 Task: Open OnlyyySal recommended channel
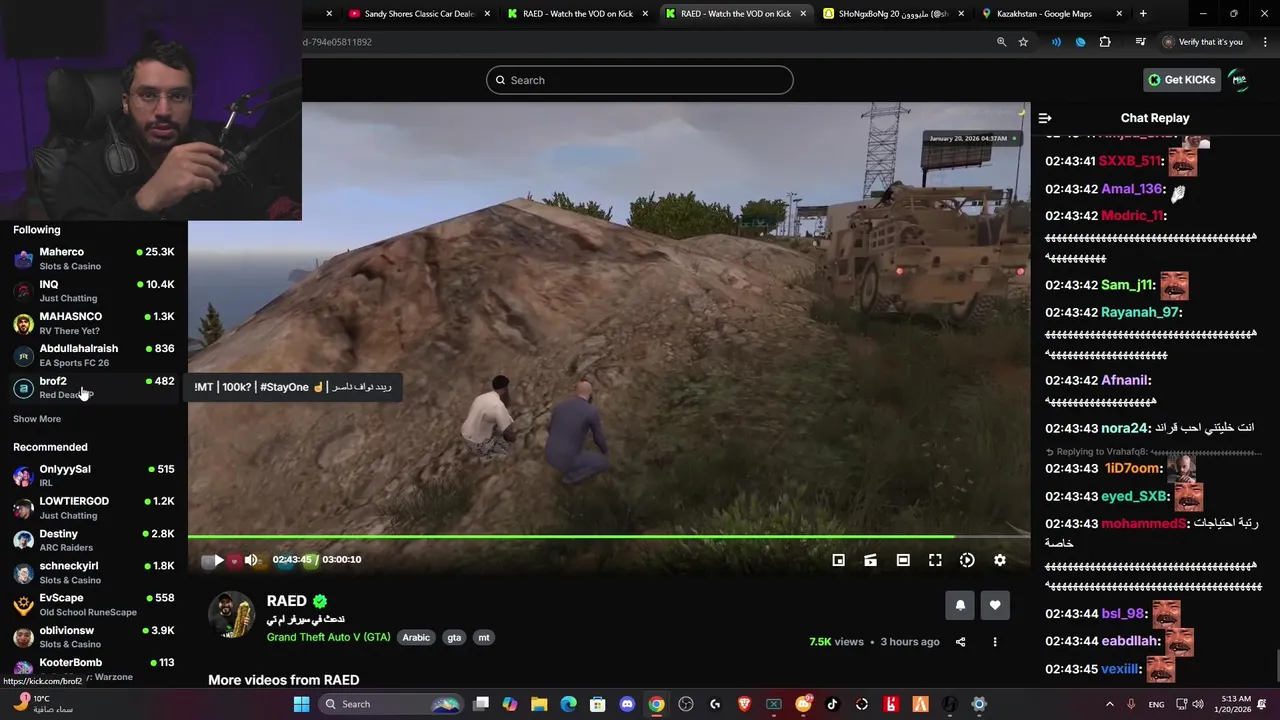tap(94, 476)
